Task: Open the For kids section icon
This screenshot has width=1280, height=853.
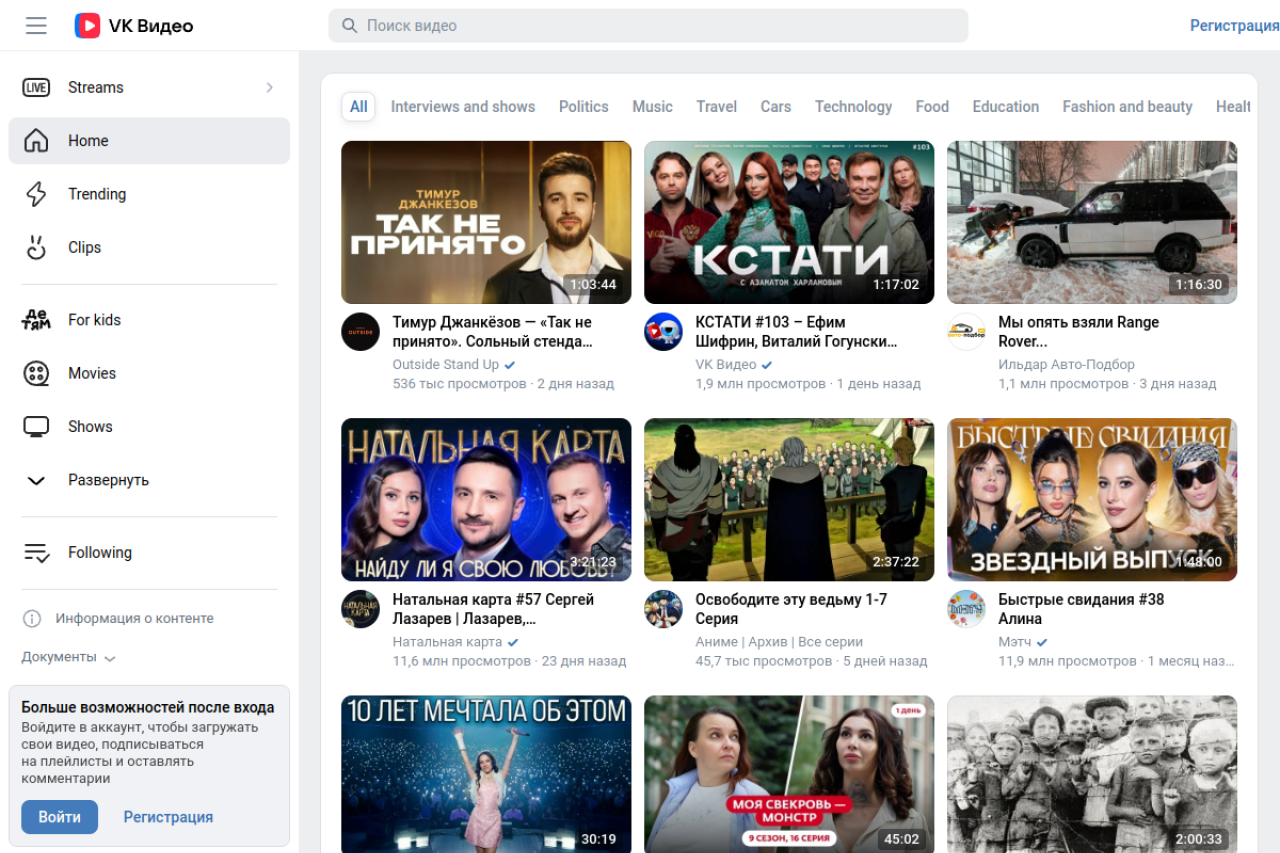Action: (36, 320)
